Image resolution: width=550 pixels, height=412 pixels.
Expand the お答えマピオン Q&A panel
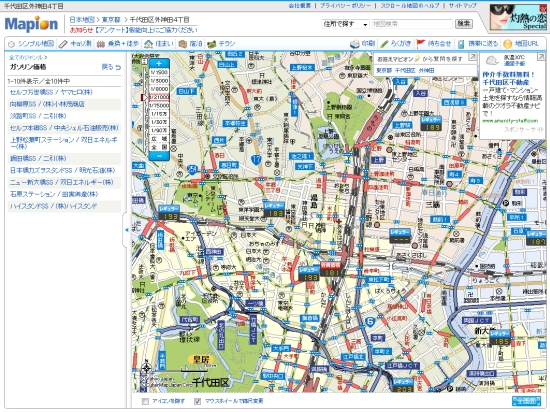[x=472, y=56]
